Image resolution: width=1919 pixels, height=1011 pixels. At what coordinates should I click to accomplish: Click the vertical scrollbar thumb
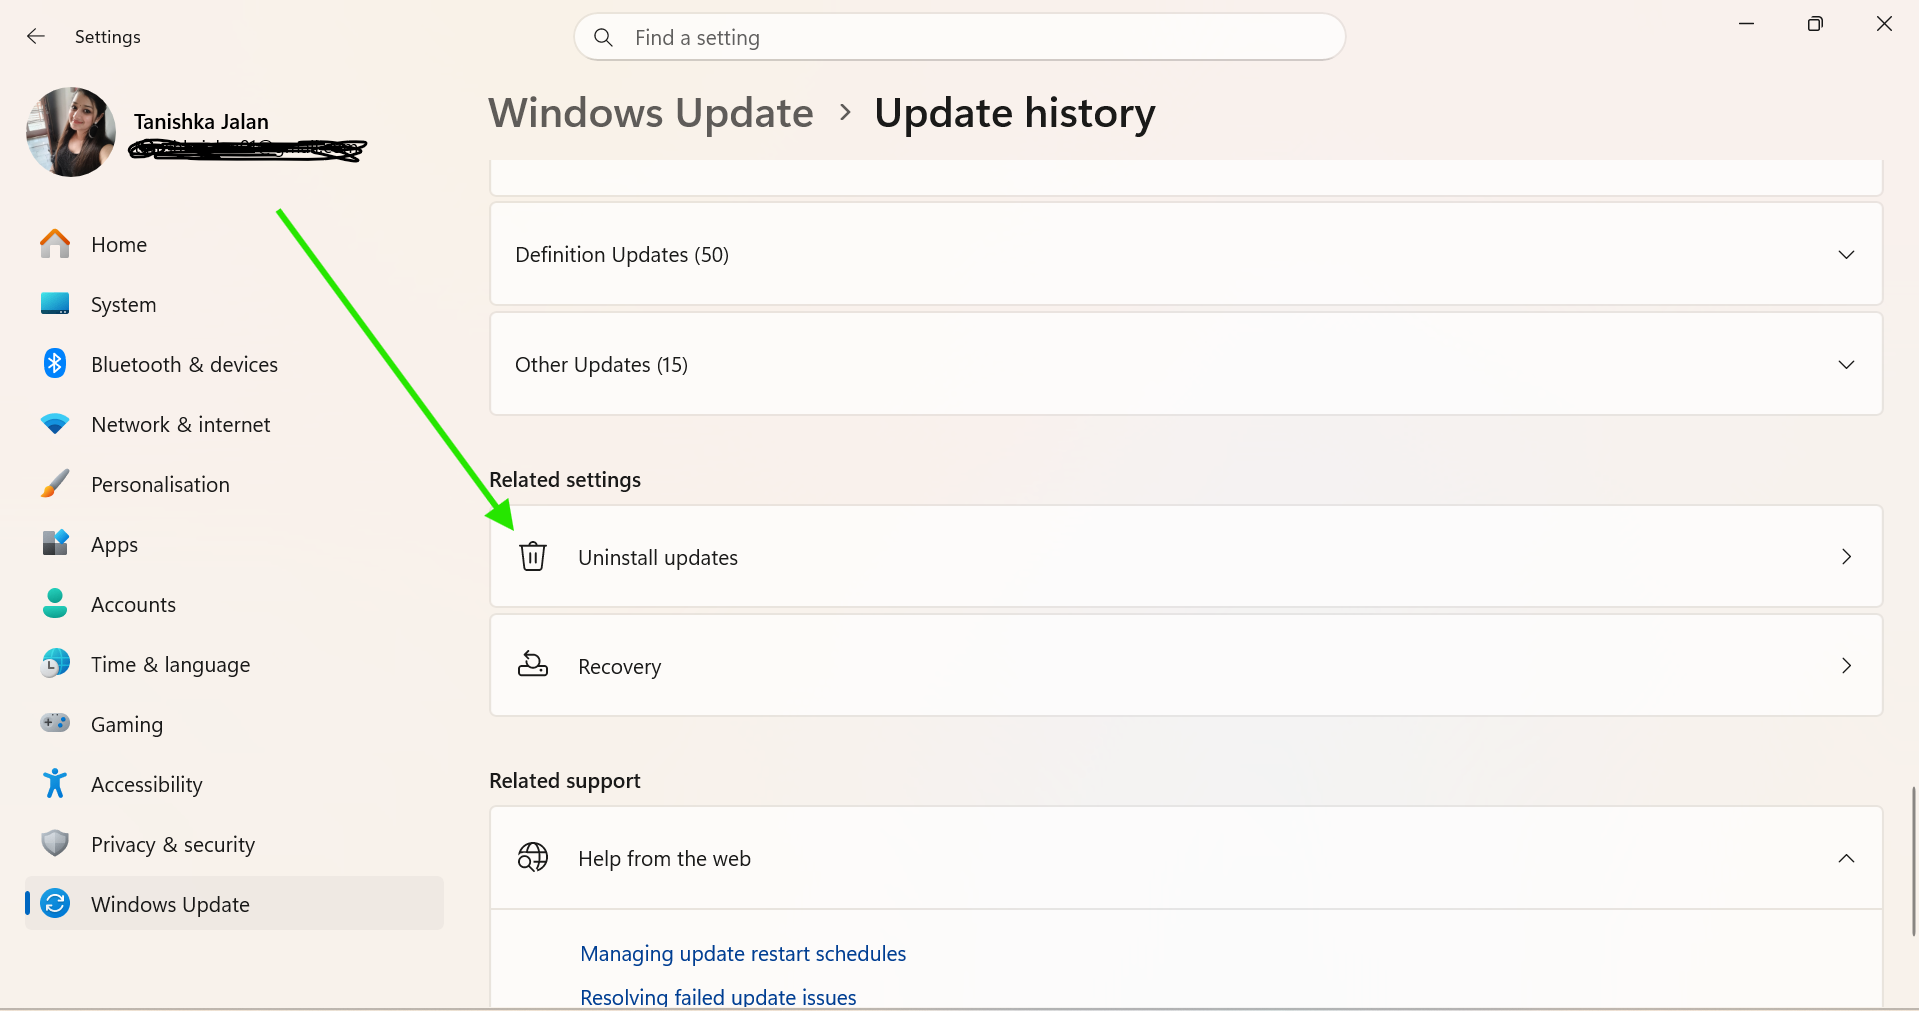pyautogui.click(x=1914, y=861)
